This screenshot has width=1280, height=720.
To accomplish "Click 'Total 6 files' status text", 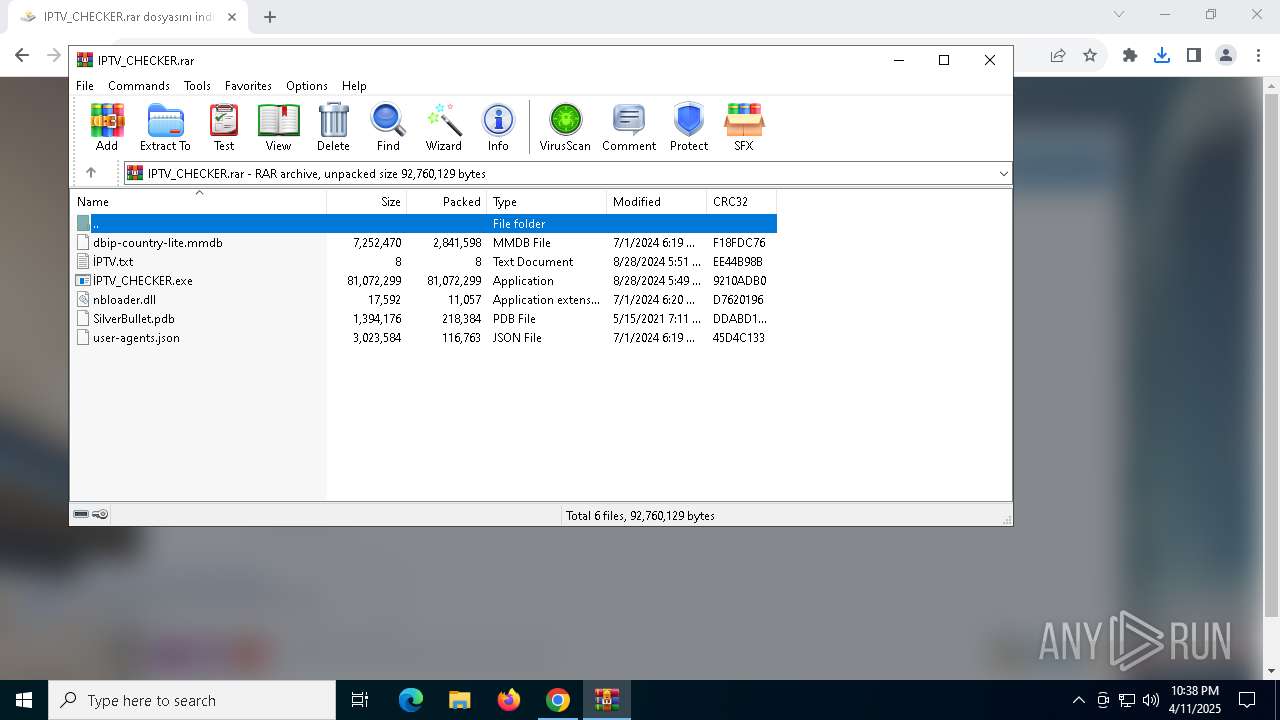I will [640, 516].
